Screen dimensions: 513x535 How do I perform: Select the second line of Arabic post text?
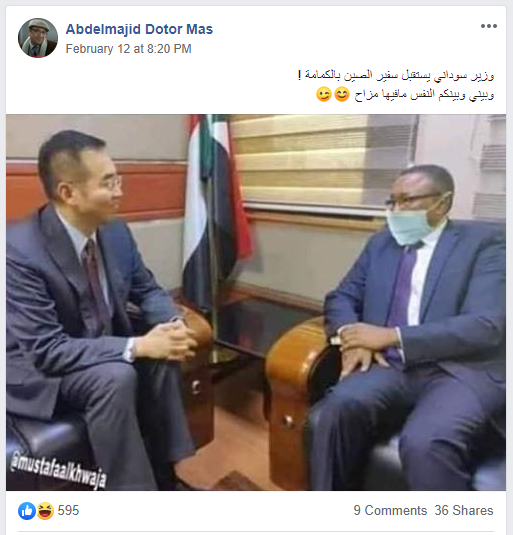[x=405, y=95]
